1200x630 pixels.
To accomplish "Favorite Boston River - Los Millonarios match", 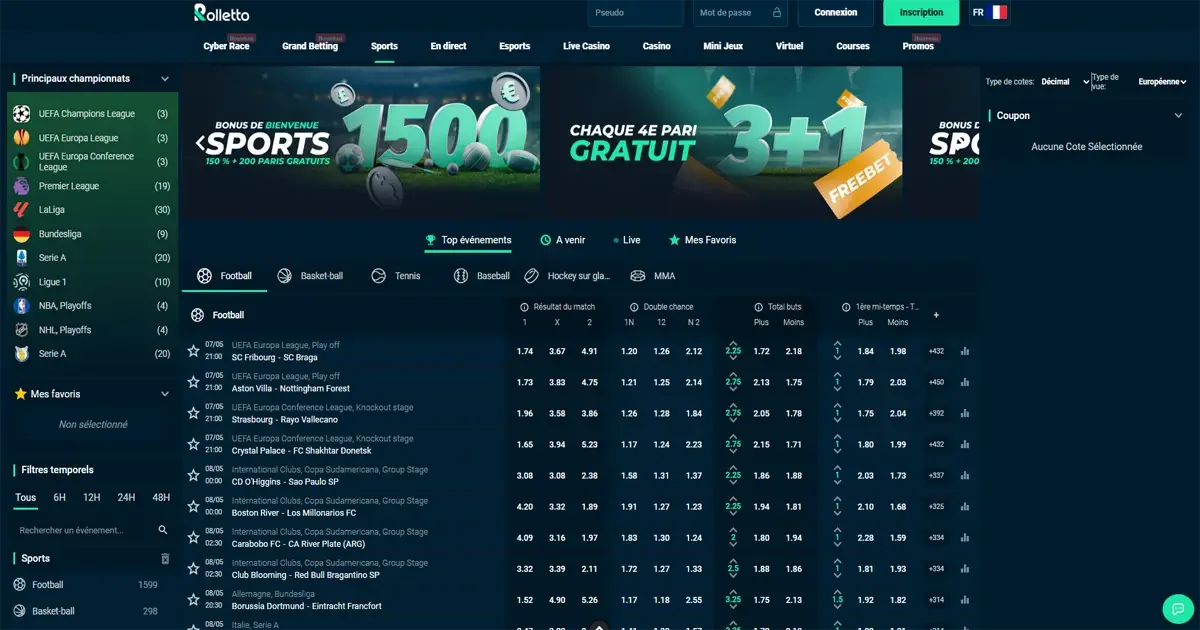I will [194, 506].
